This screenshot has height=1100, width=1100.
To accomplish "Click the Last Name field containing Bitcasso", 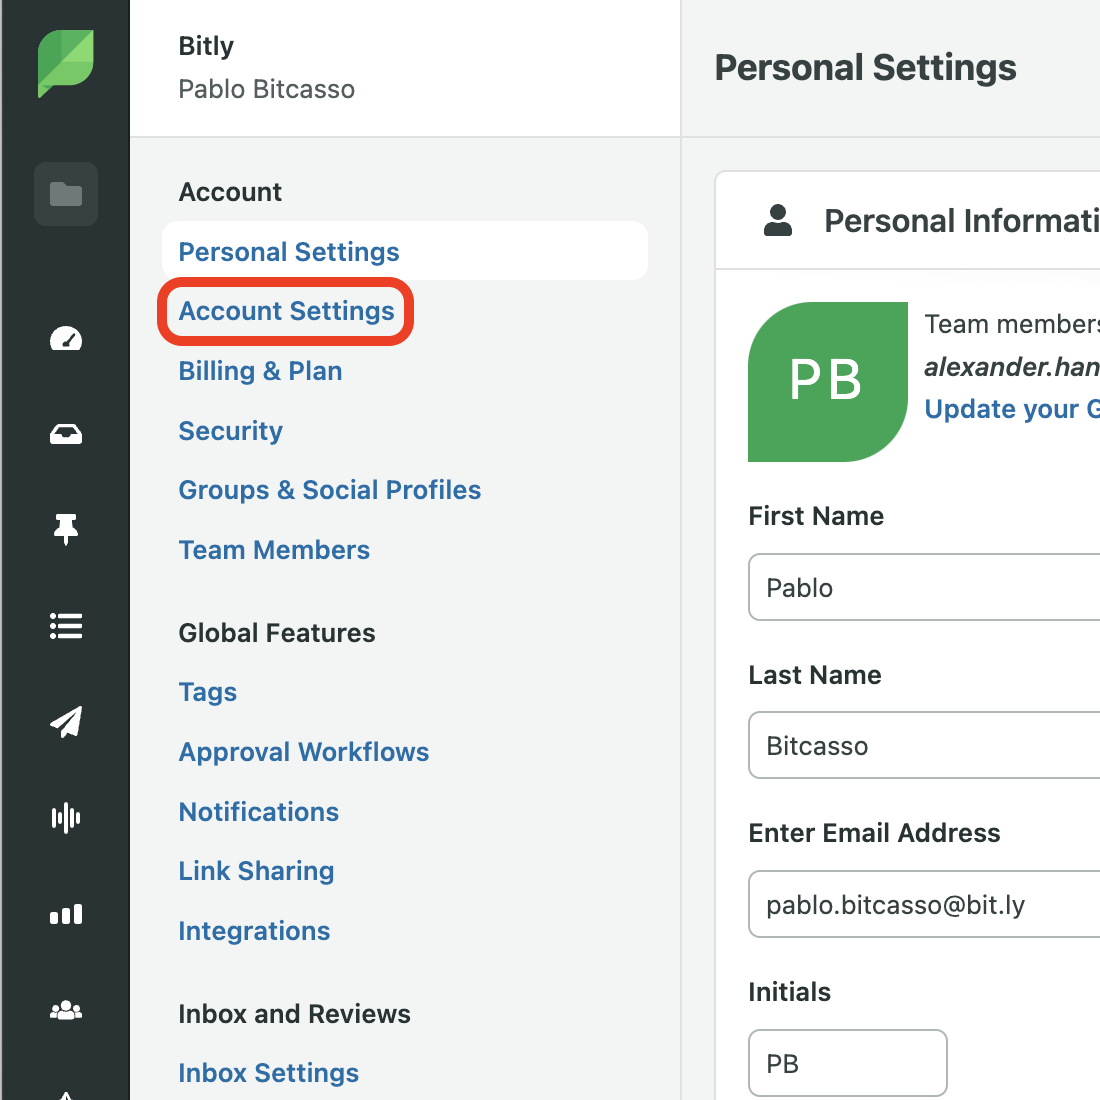I will click(924, 745).
